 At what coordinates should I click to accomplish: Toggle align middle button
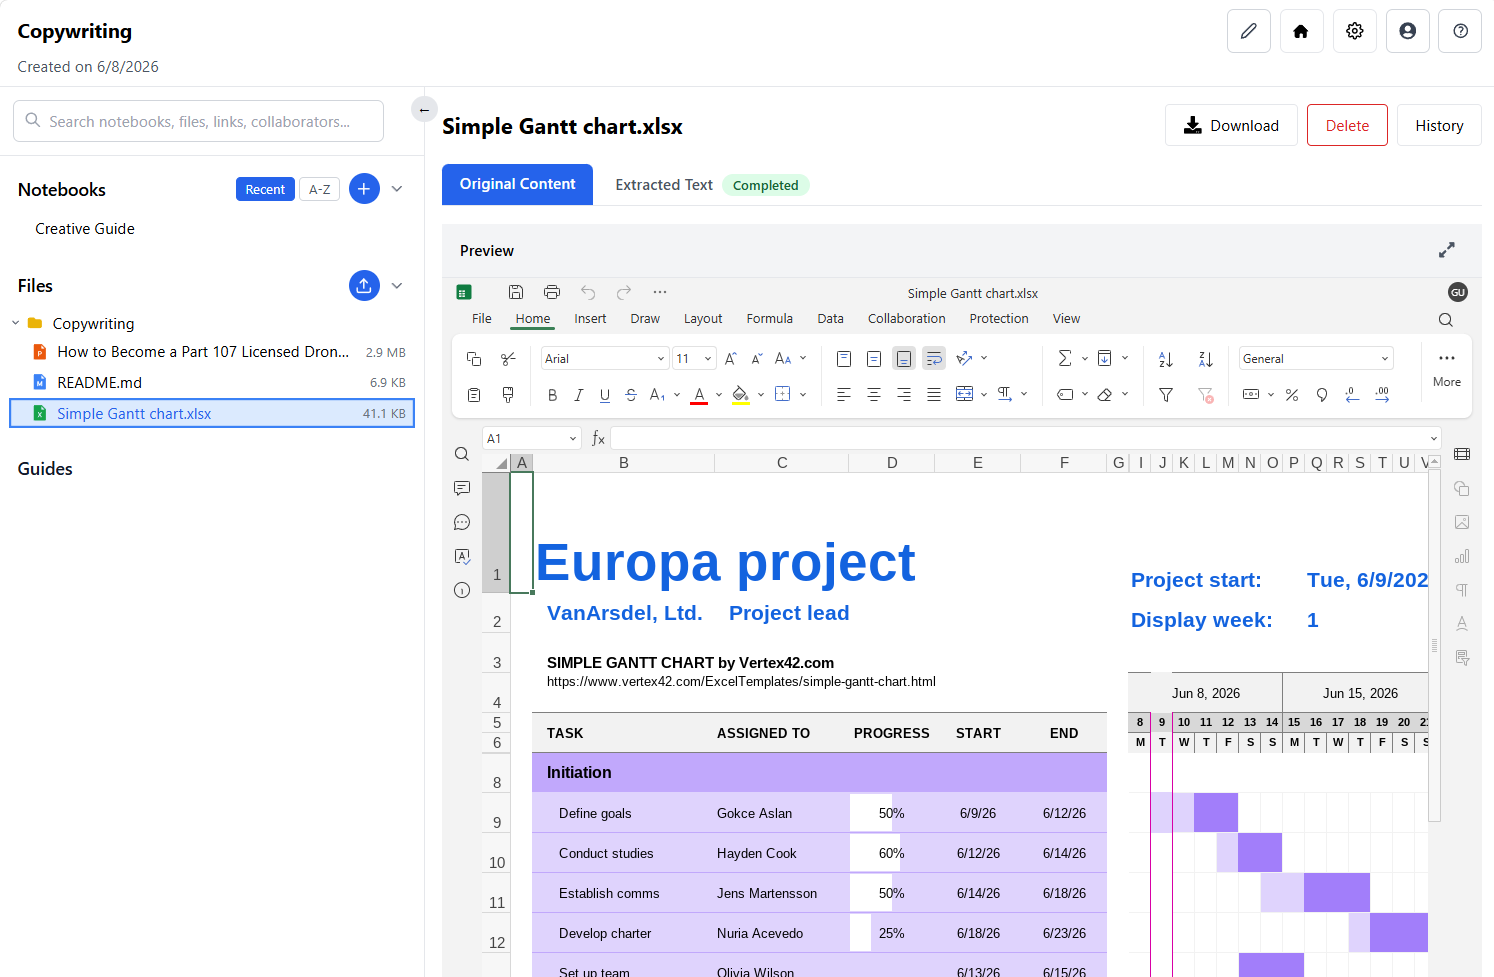(874, 358)
